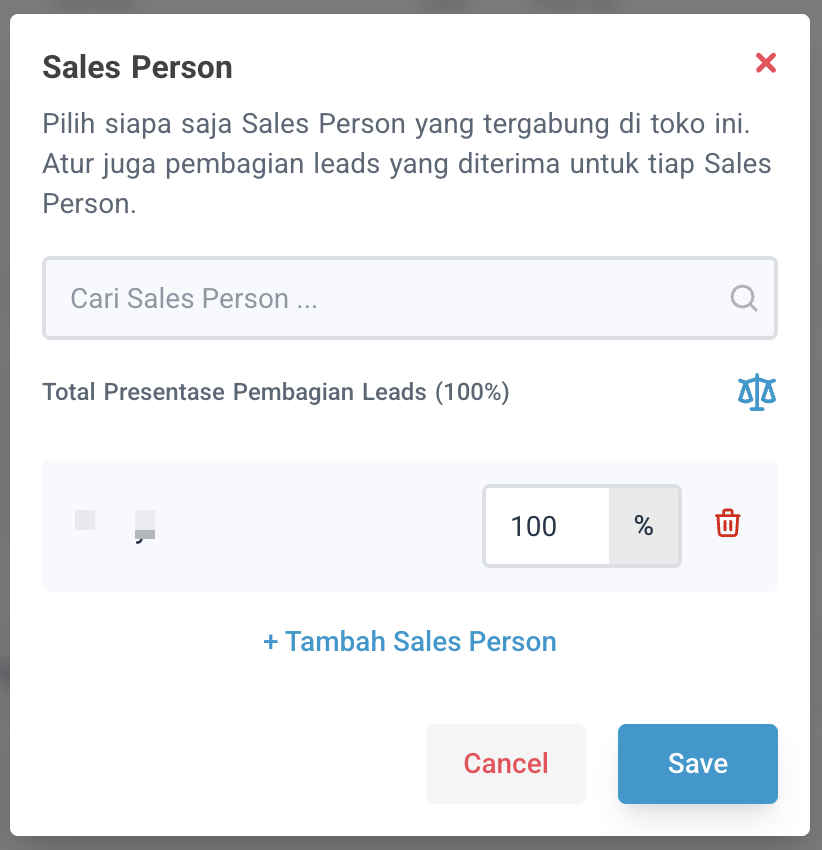This screenshot has height=850, width=822.
Task: Delete the sales person with the trash icon
Action: click(727, 523)
